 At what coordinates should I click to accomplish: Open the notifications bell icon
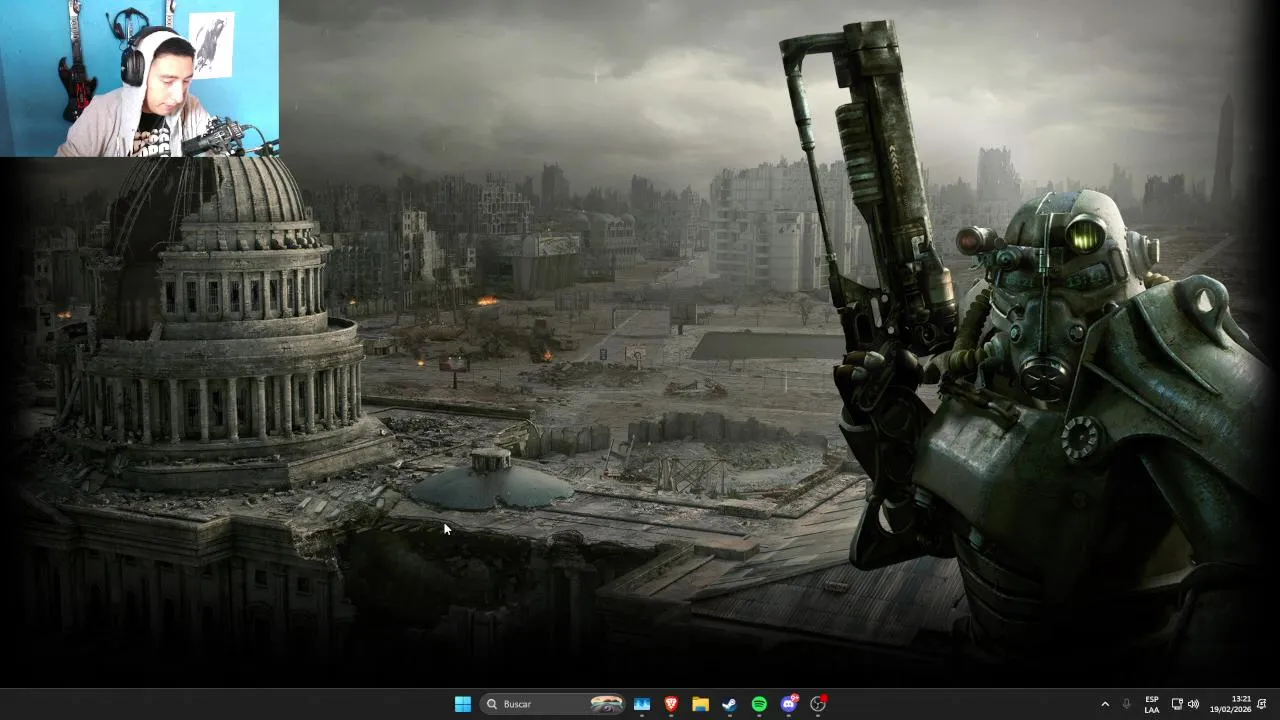point(1262,704)
